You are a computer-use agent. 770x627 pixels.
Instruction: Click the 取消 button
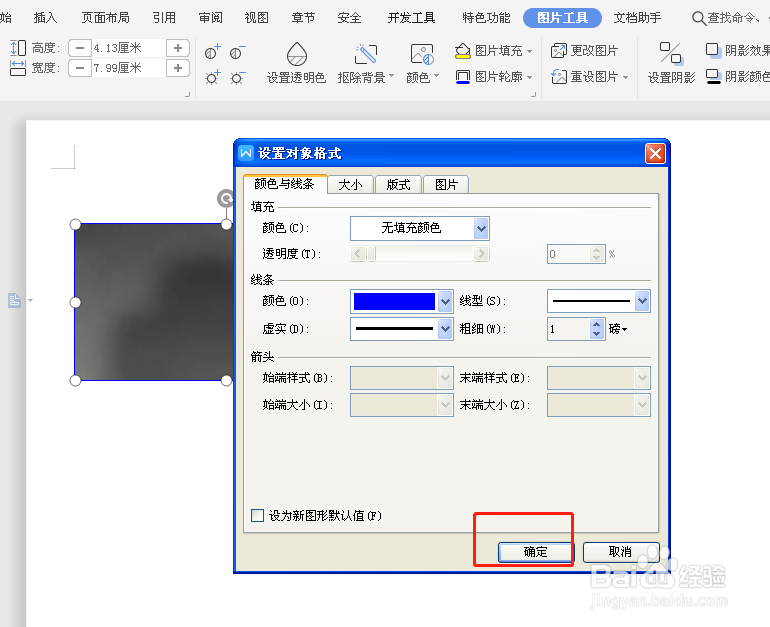(x=621, y=552)
